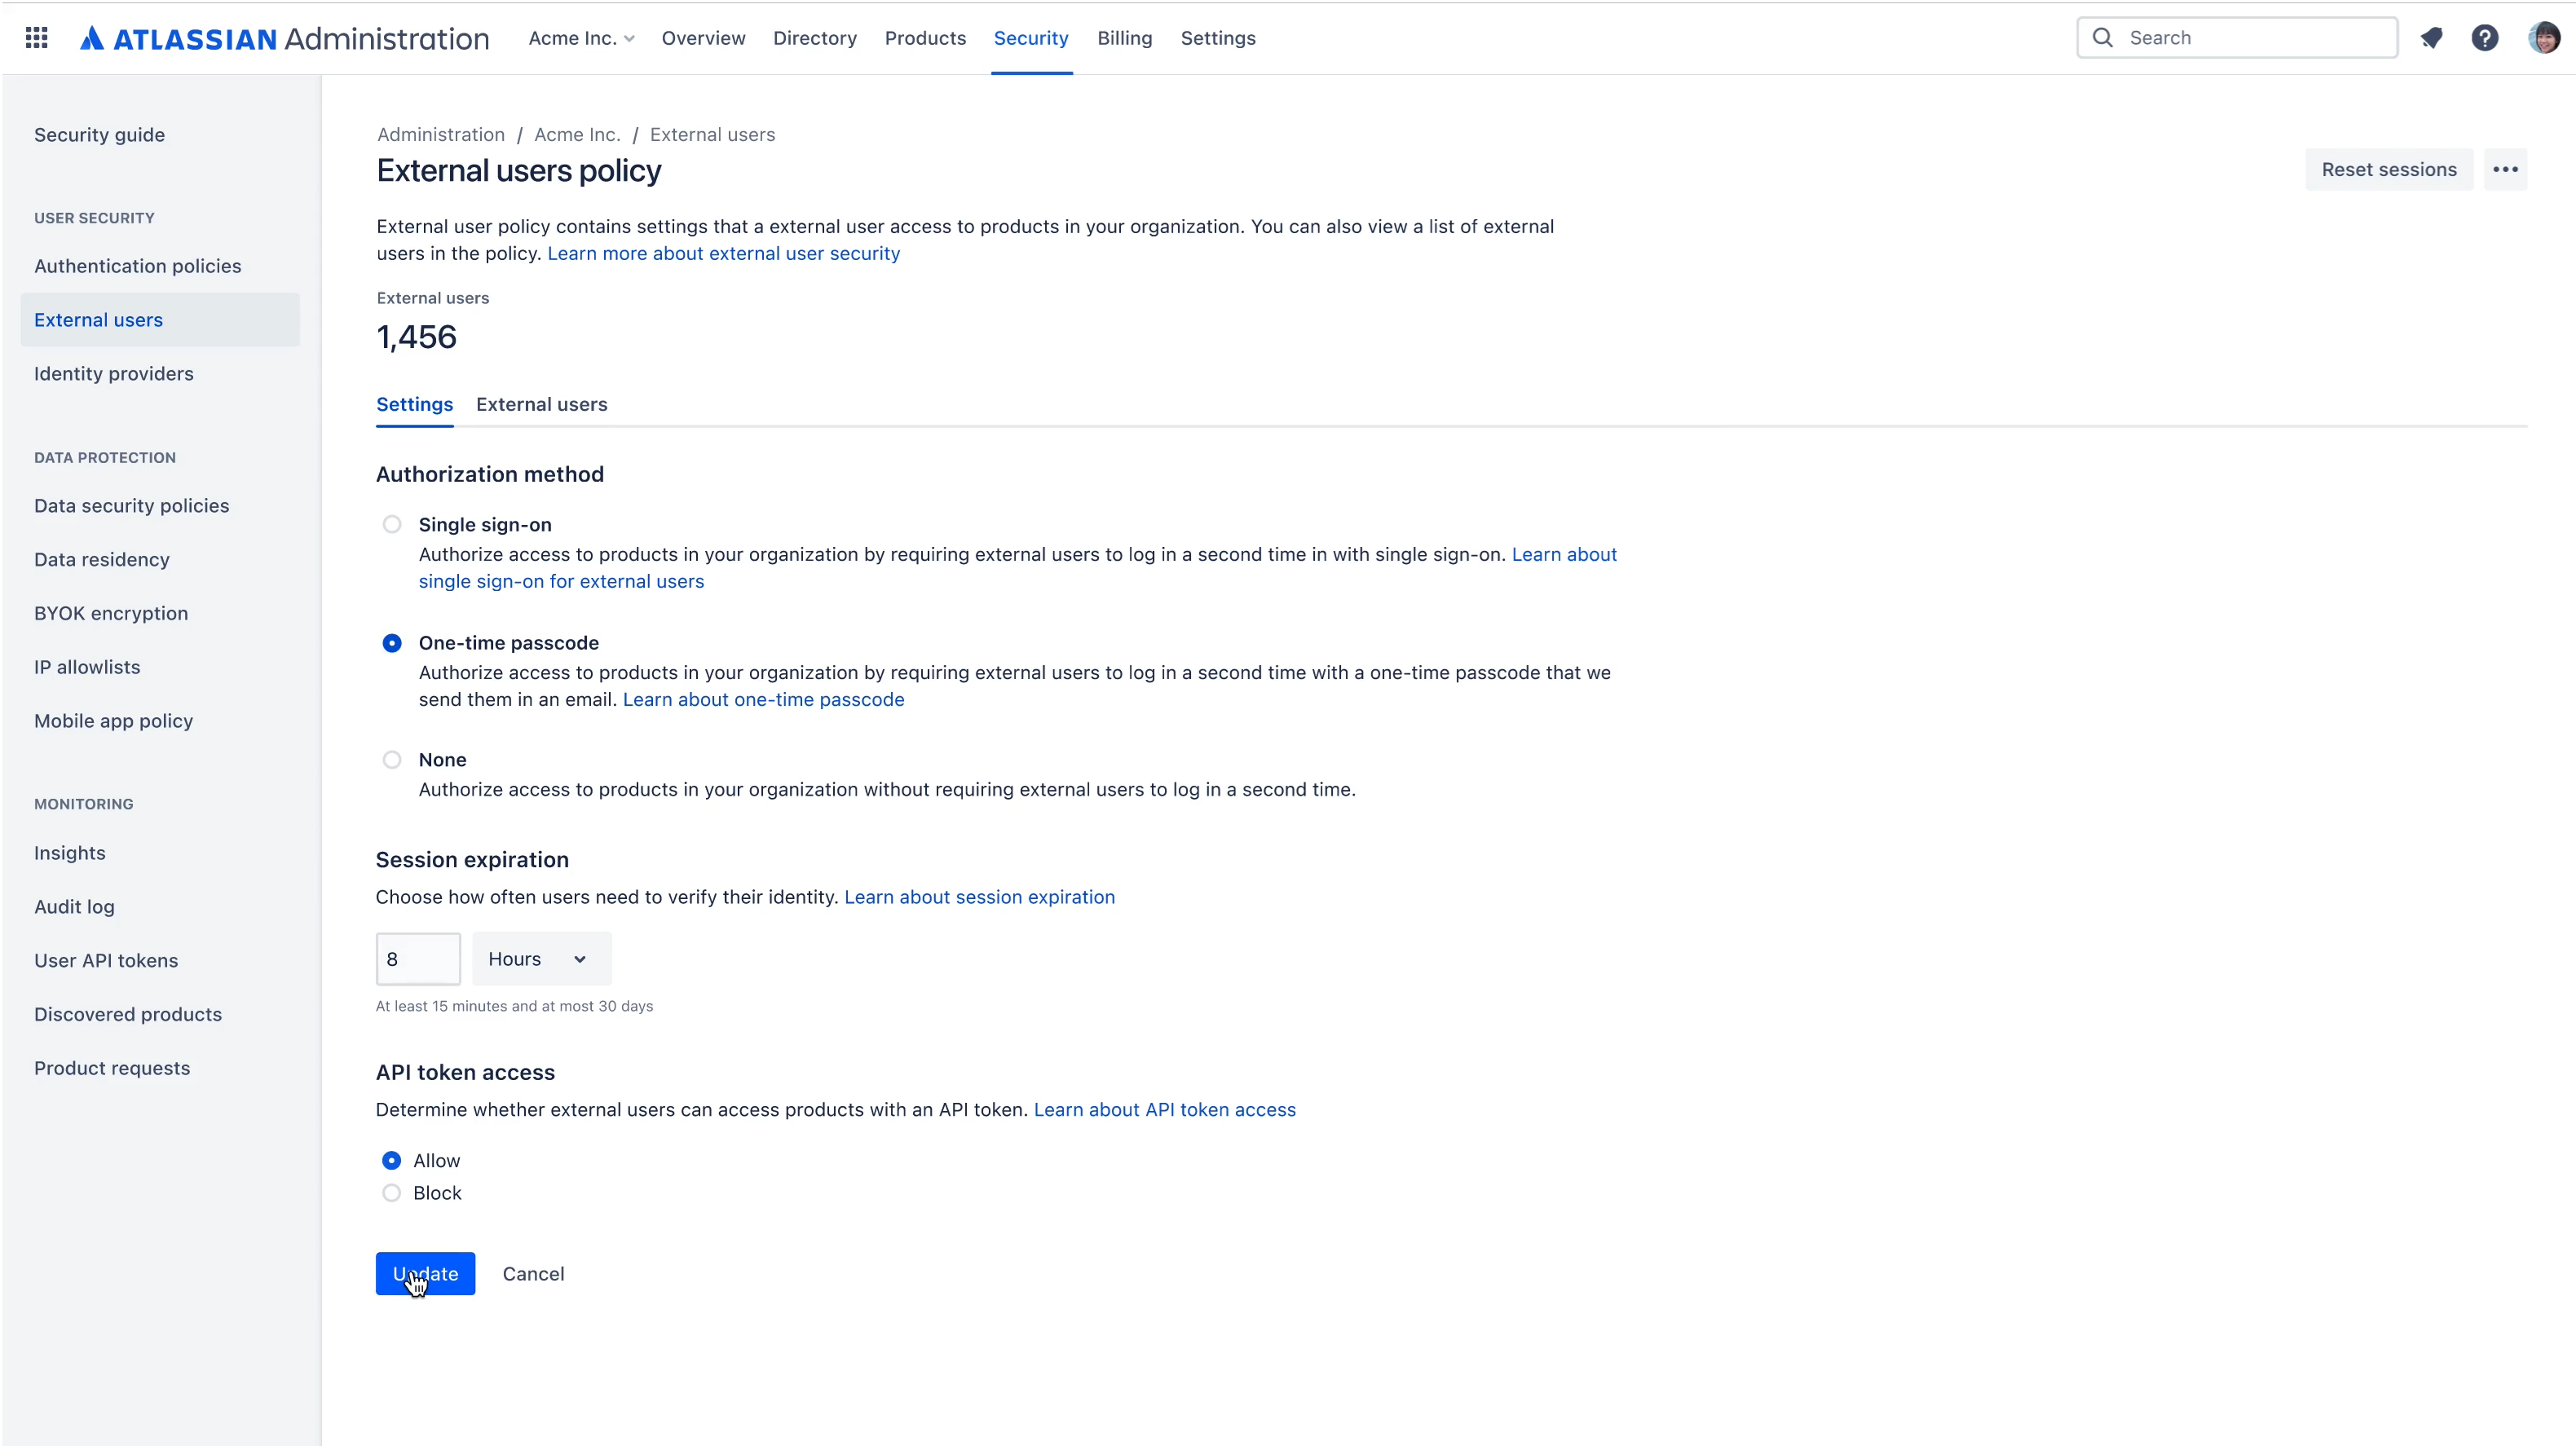Image resolution: width=2576 pixels, height=1446 pixels.
Task: Open the top Settings menu item
Action: click(1218, 38)
